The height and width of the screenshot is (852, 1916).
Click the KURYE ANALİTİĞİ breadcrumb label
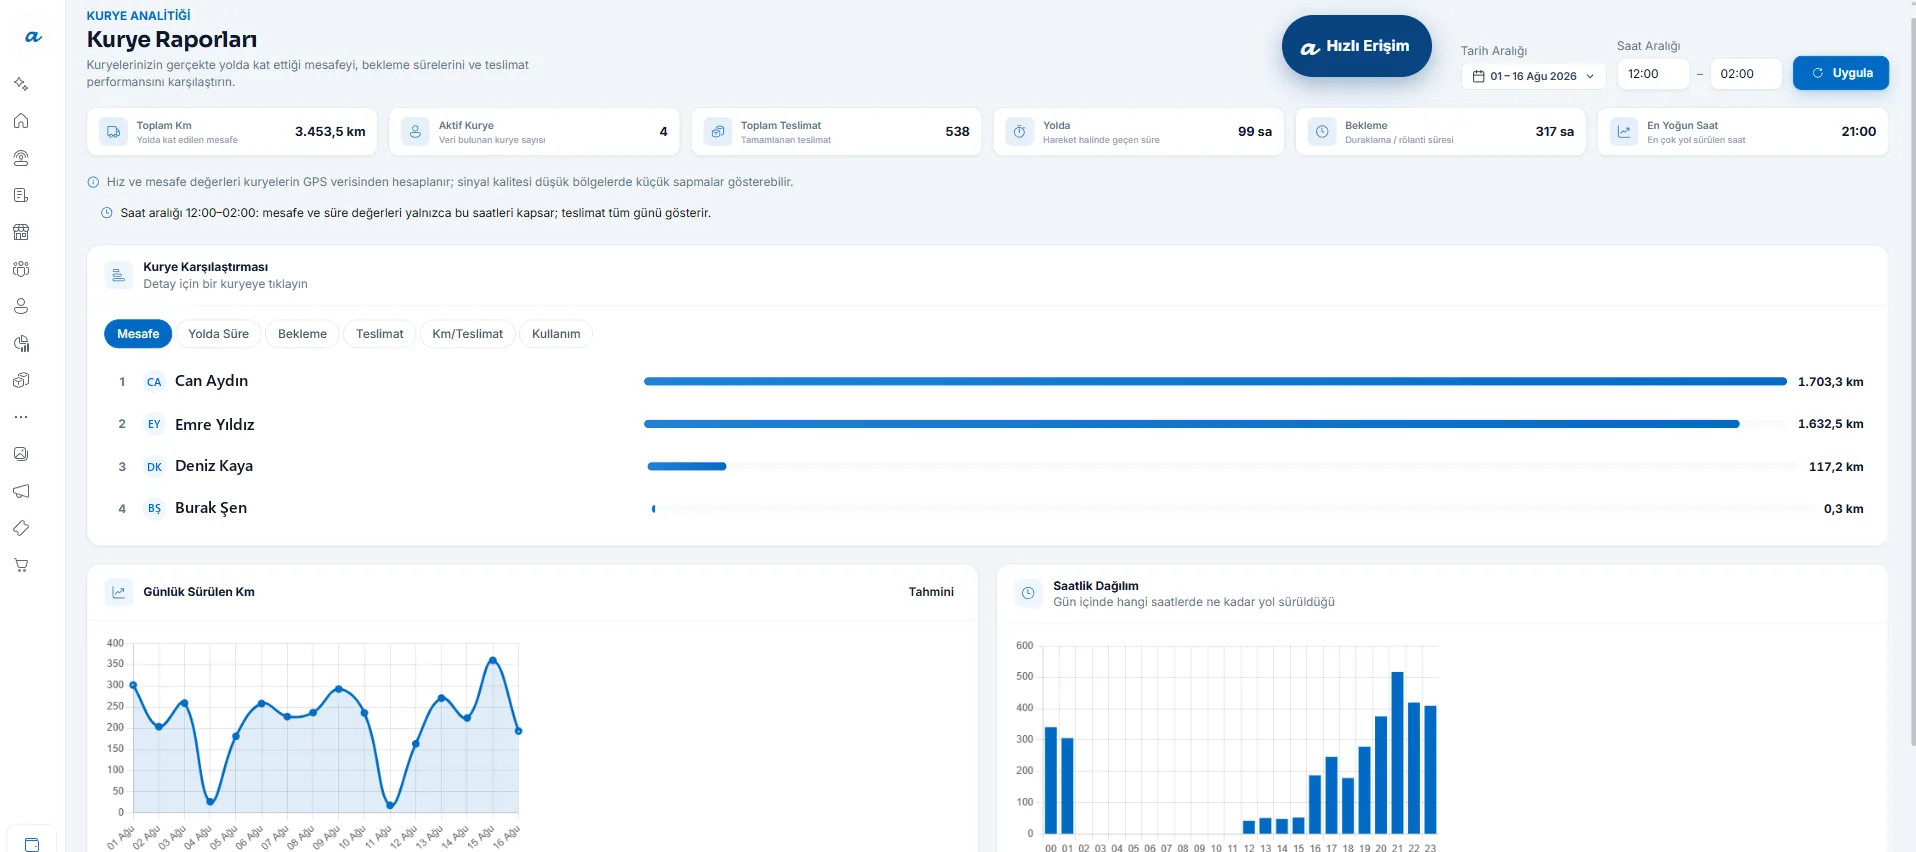point(138,16)
